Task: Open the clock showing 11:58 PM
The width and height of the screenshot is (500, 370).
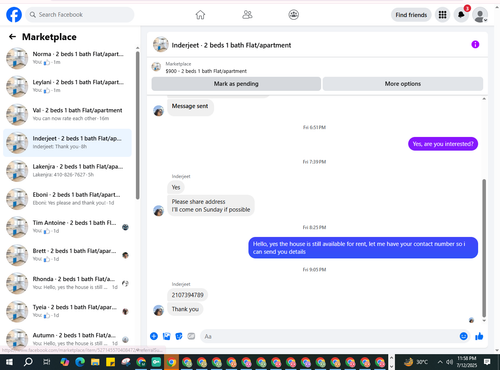Action: click(467, 362)
